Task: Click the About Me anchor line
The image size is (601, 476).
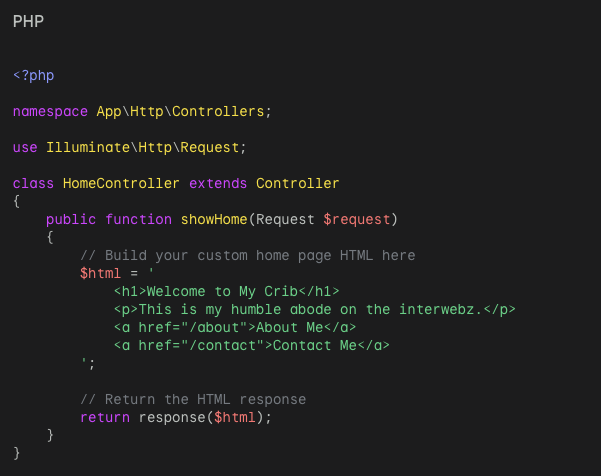Action: 235,328
